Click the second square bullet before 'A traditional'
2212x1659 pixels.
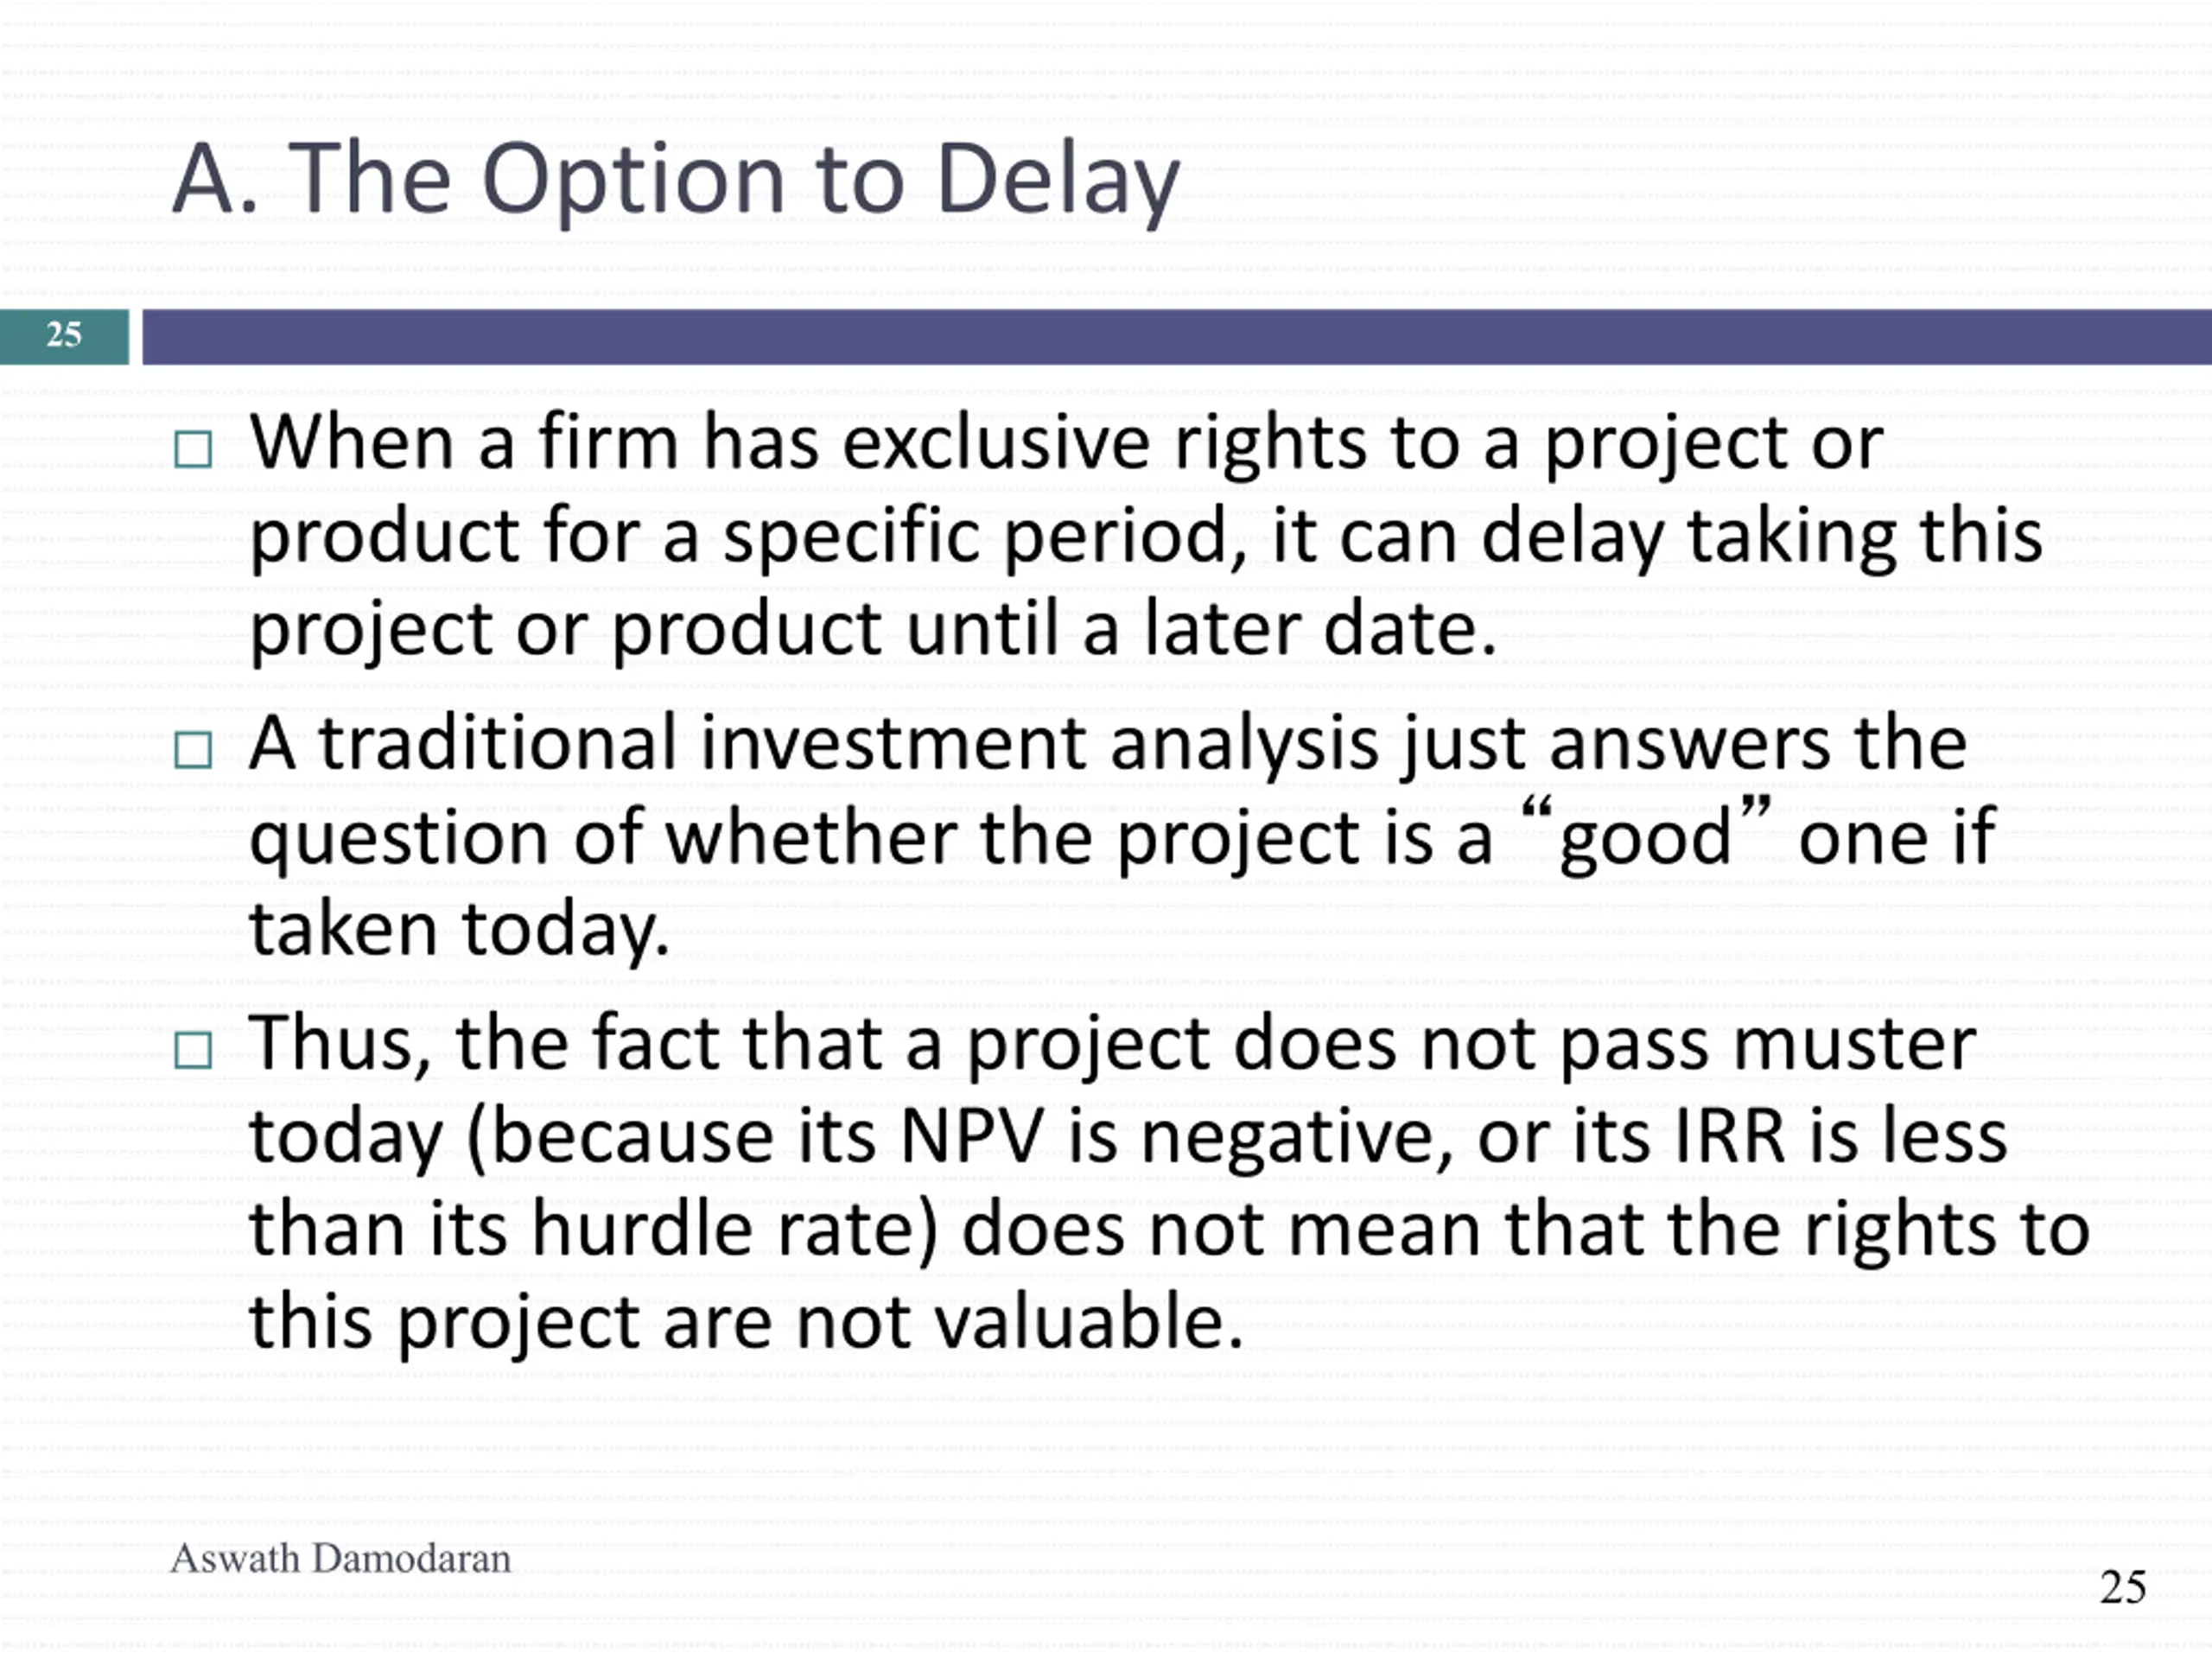click(x=193, y=750)
